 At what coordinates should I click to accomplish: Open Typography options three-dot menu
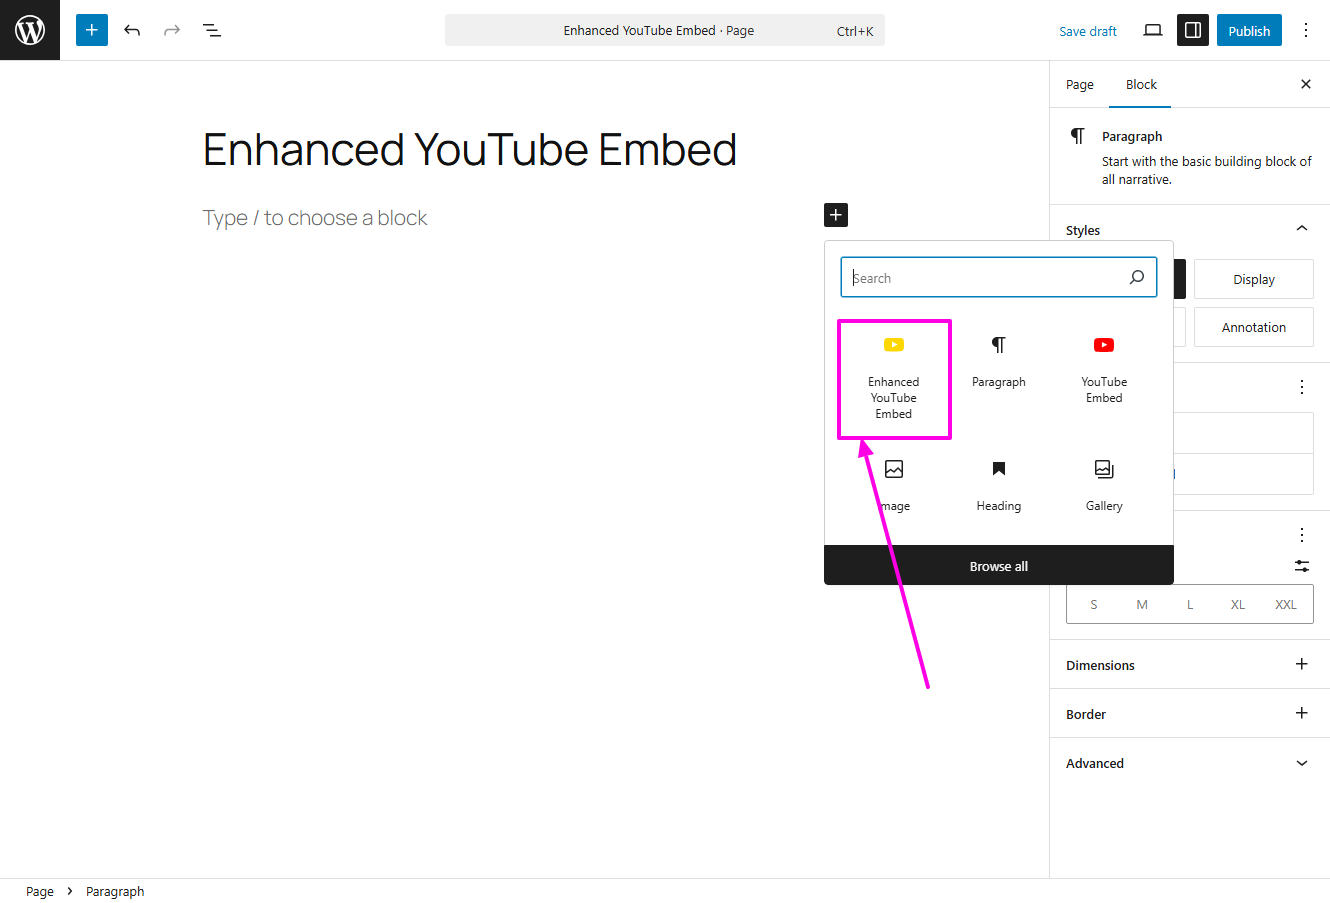tap(1302, 535)
